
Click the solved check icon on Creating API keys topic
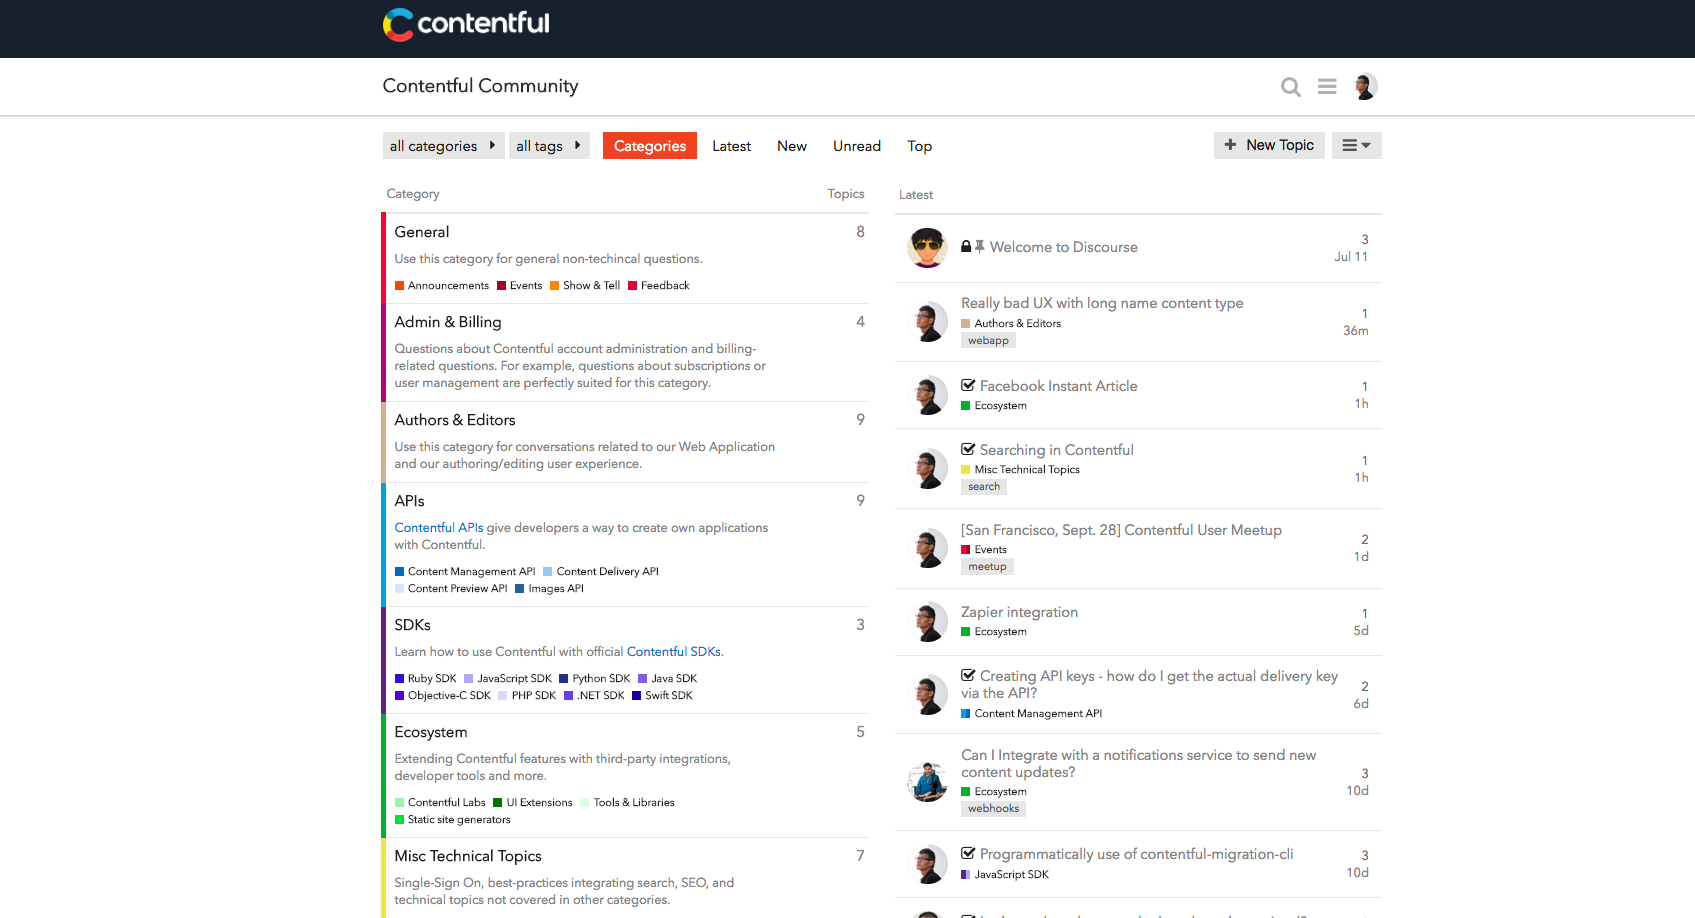(x=968, y=675)
